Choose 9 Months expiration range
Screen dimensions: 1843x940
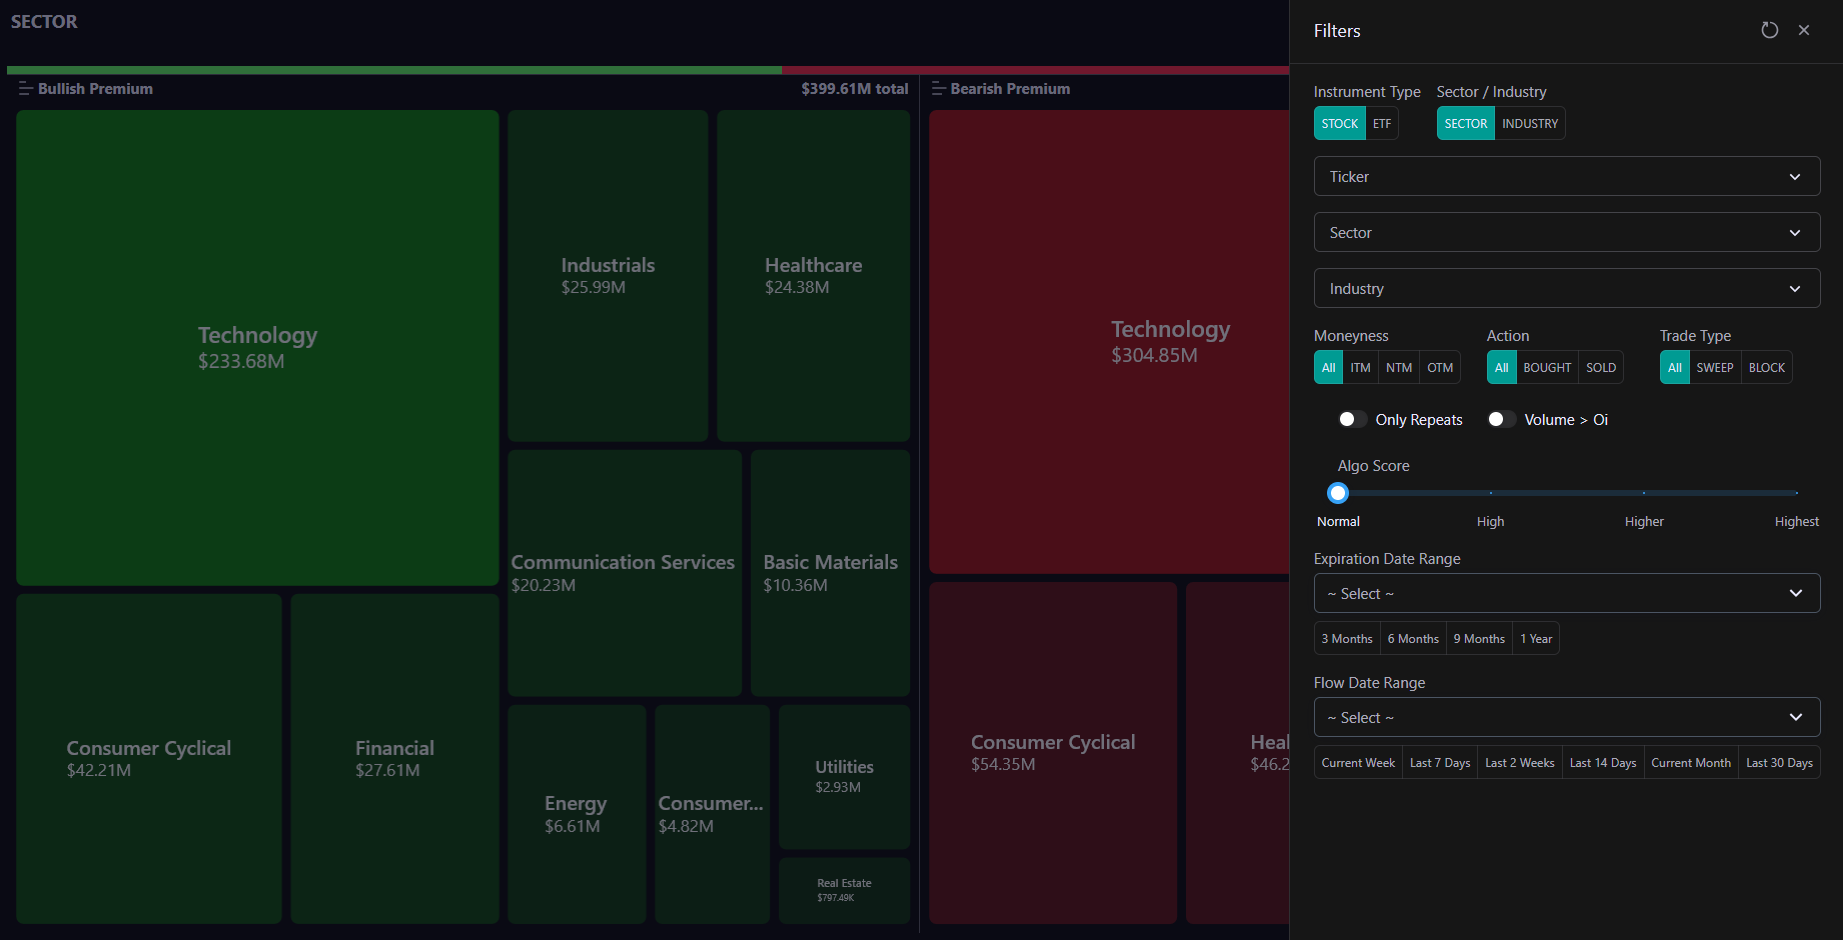pyautogui.click(x=1479, y=639)
